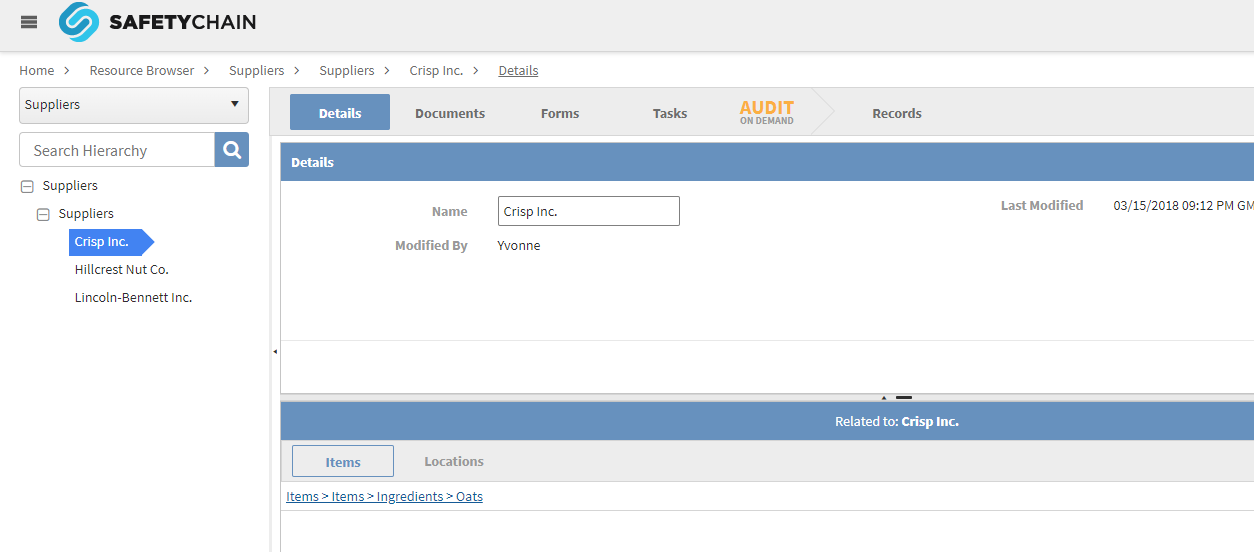Select the Items related tab

coord(343,461)
